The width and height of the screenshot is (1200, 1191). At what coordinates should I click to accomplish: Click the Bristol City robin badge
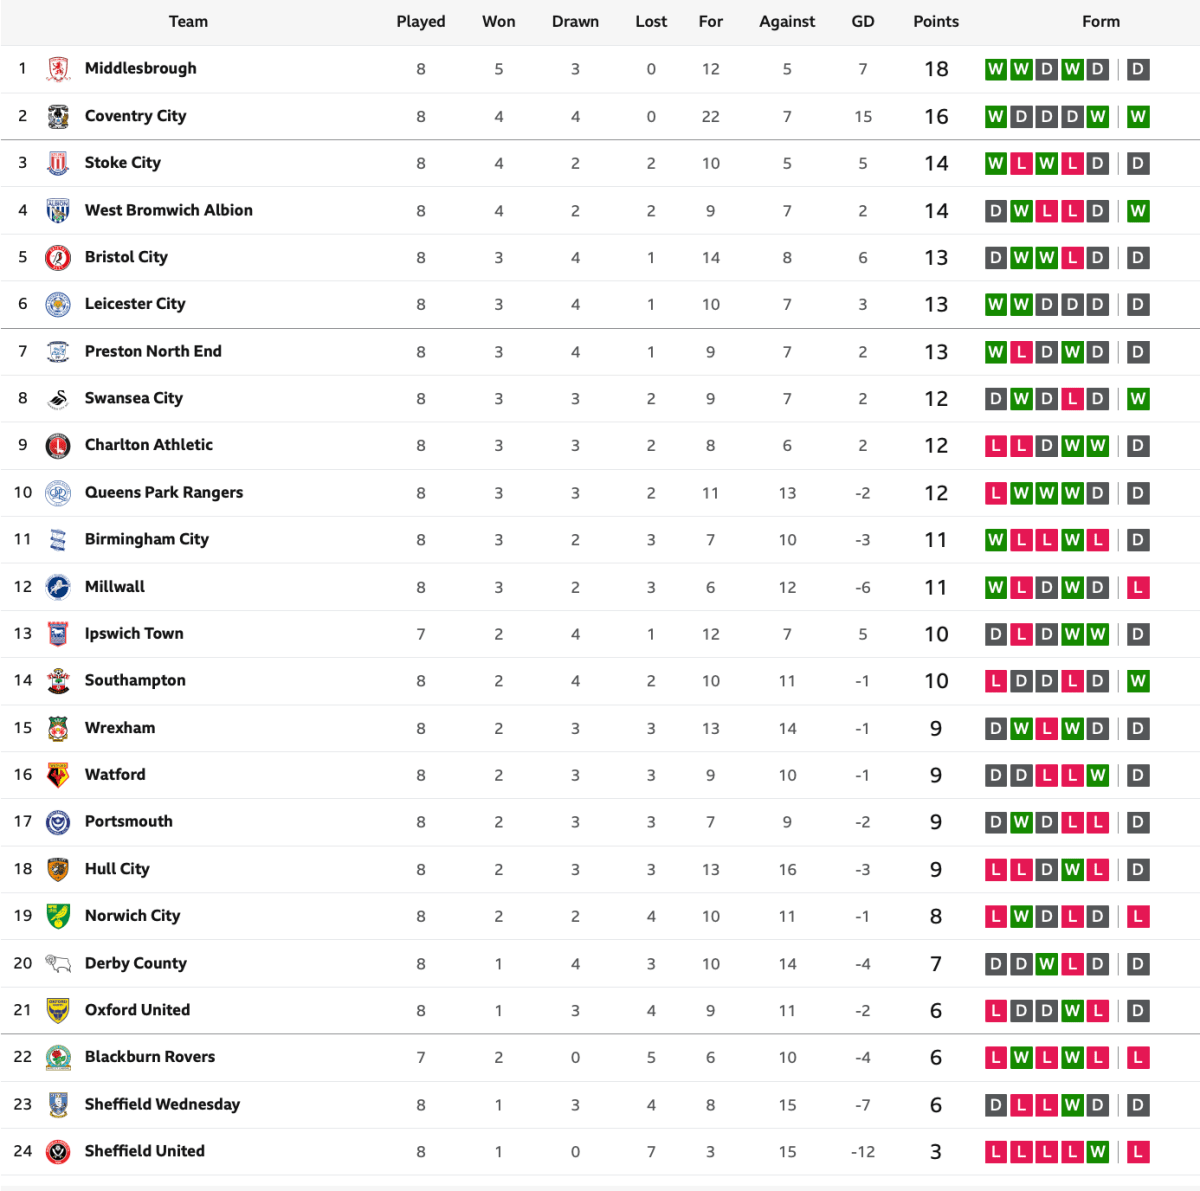coord(58,258)
